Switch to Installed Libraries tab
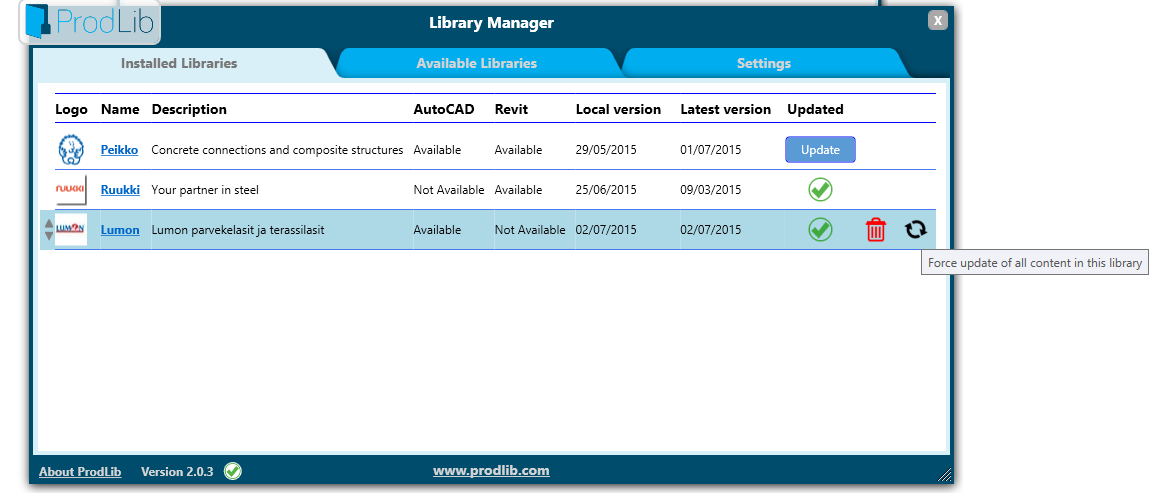 [x=179, y=63]
